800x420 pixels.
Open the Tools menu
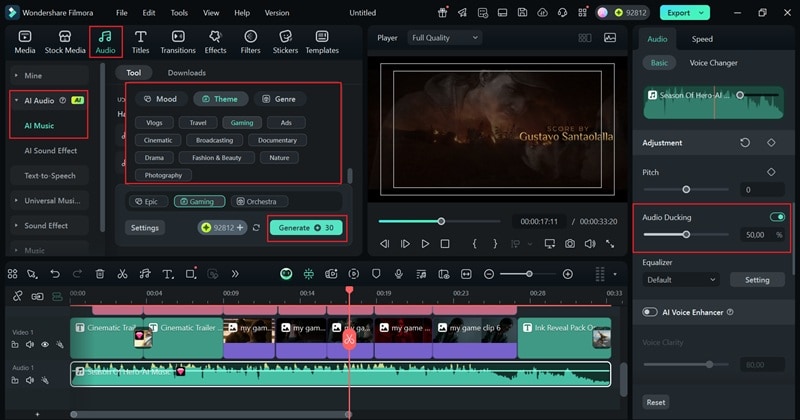click(179, 13)
